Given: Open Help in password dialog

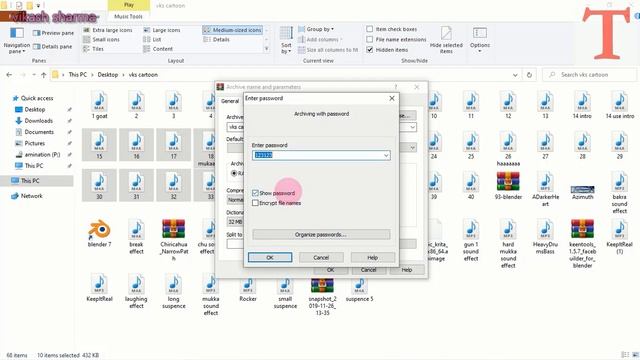Looking at the screenshot, I should 373,258.
